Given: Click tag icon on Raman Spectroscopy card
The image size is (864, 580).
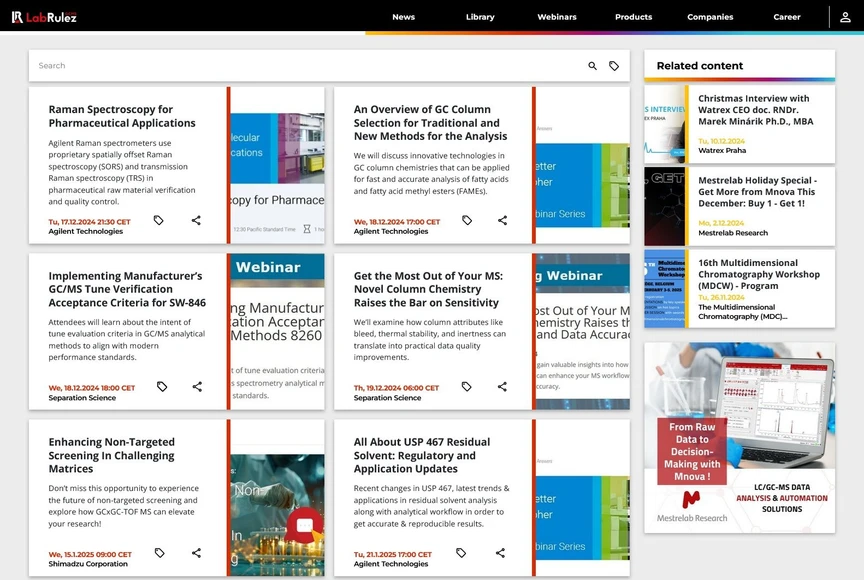Looking at the screenshot, I should point(158,220).
